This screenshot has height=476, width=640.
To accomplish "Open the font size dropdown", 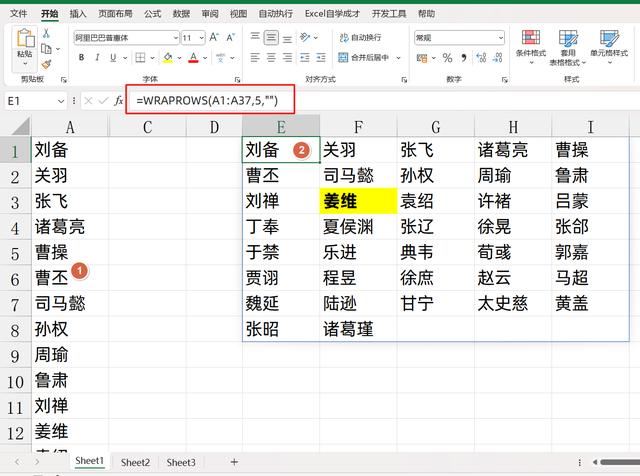I will [x=201, y=38].
